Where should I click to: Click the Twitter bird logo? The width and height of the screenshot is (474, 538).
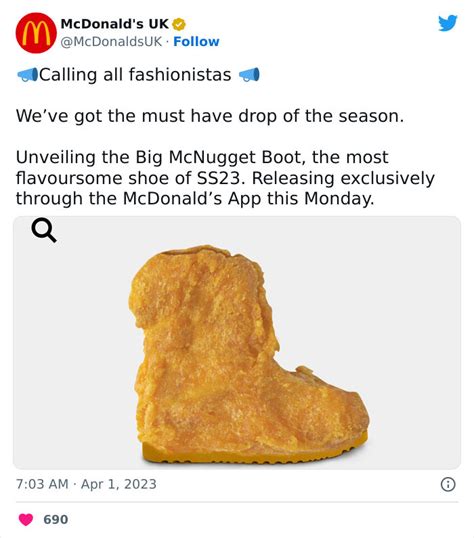(x=448, y=23)
